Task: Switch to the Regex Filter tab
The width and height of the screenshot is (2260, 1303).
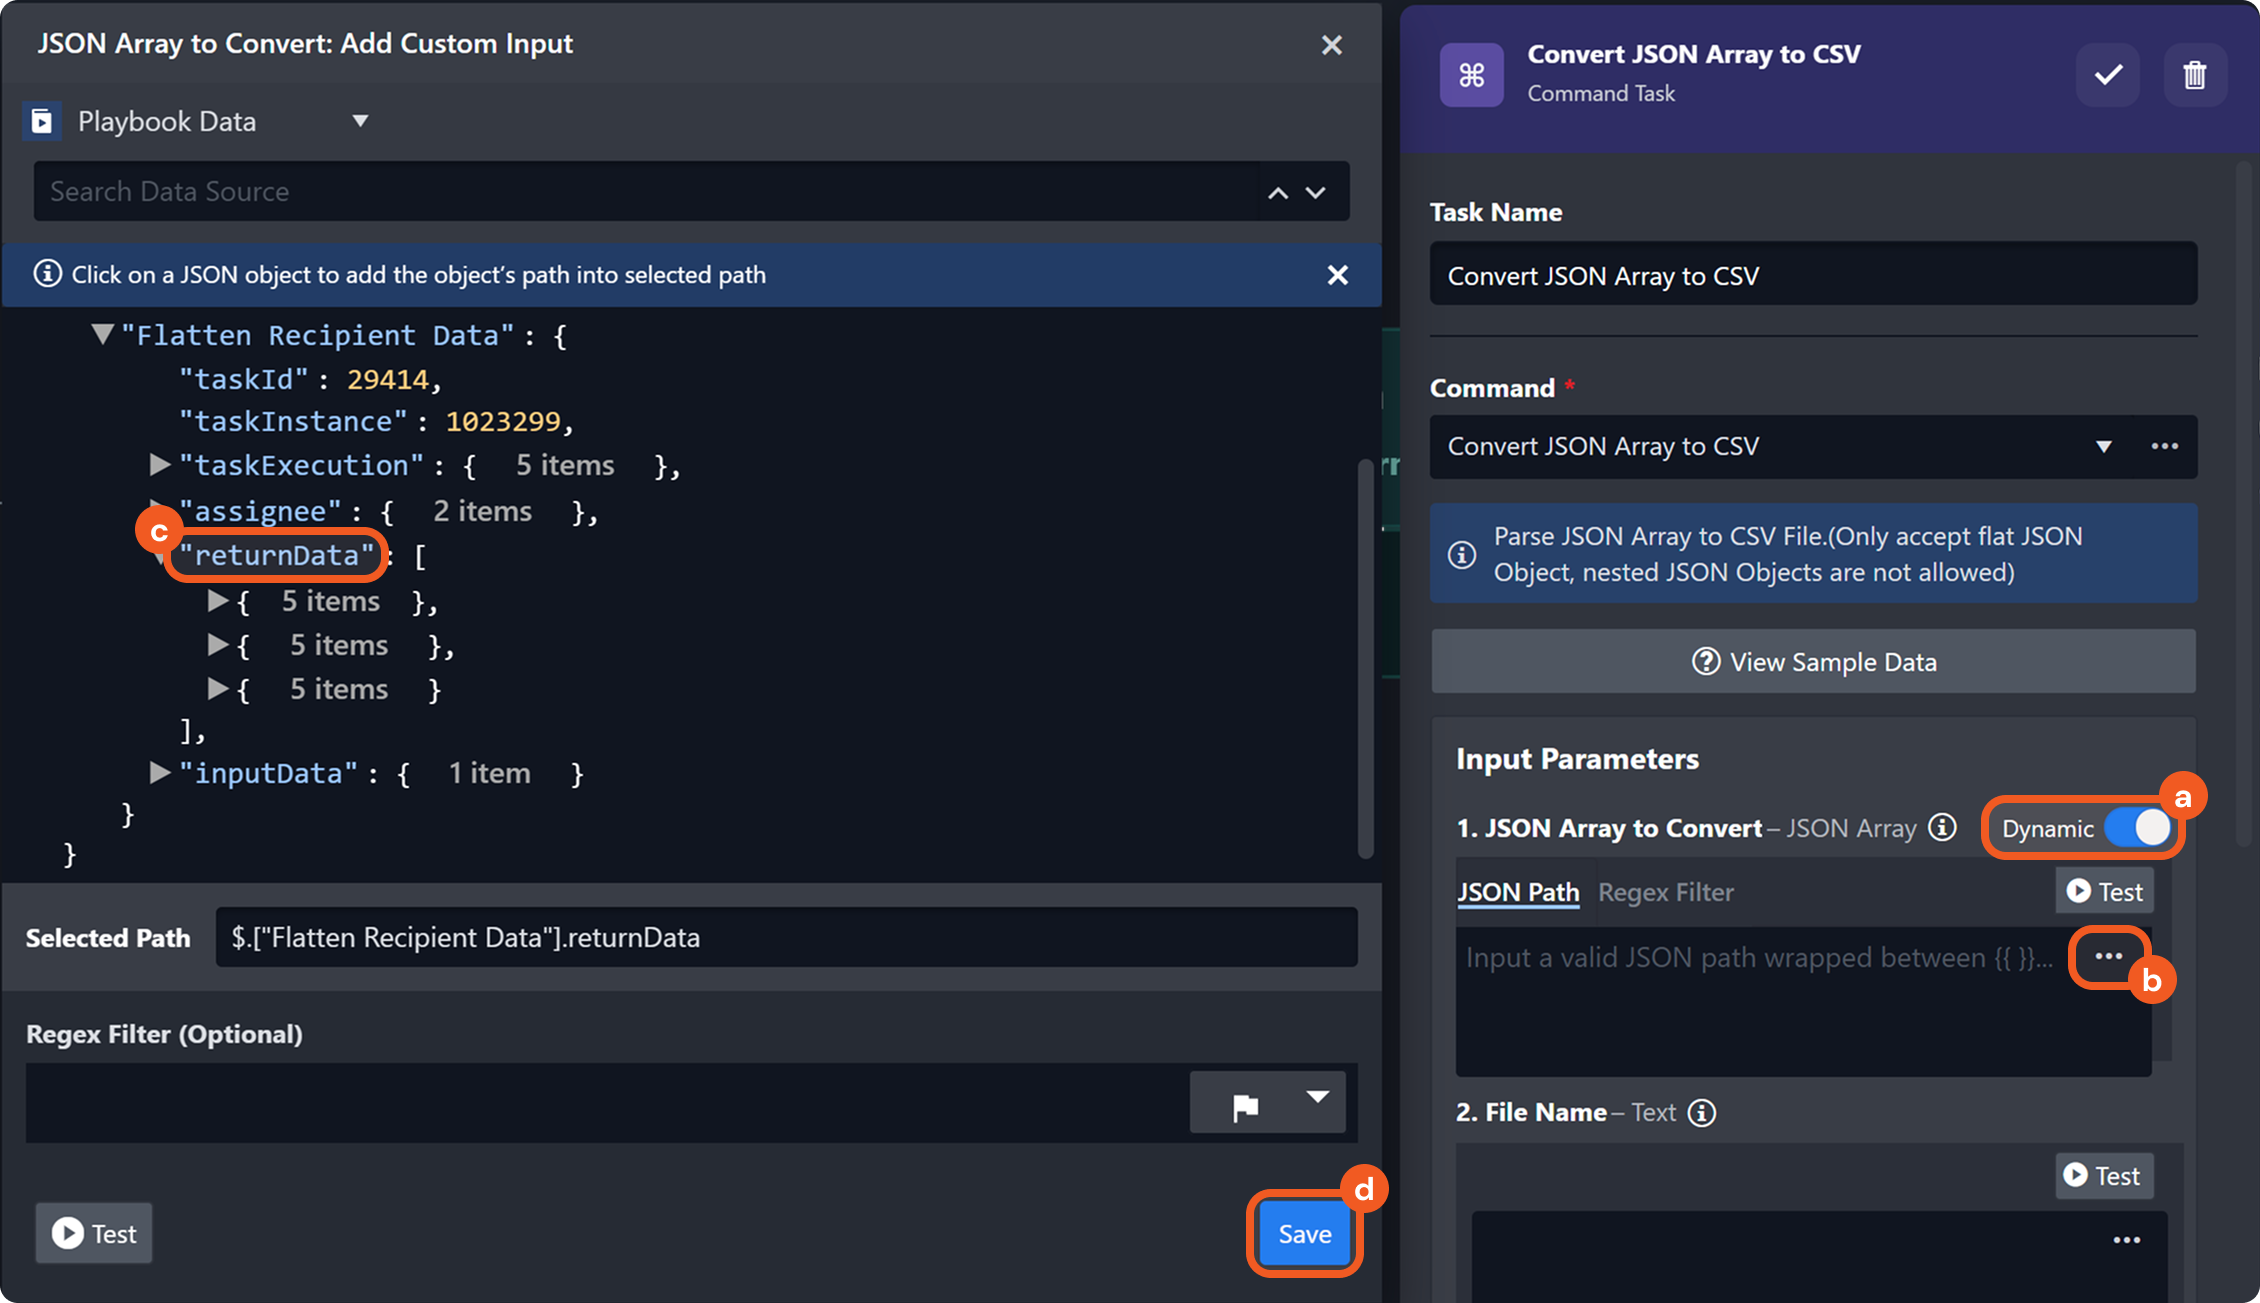Action: [1665, 892]
